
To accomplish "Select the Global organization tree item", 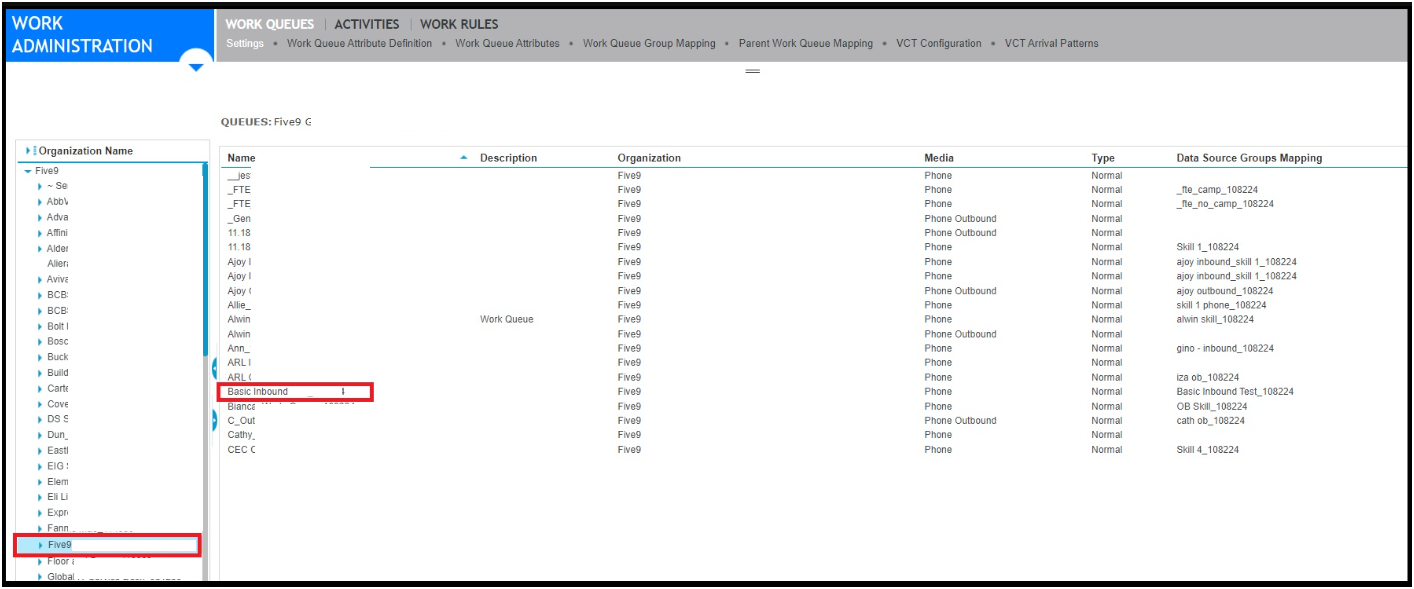I will (59, 577).
